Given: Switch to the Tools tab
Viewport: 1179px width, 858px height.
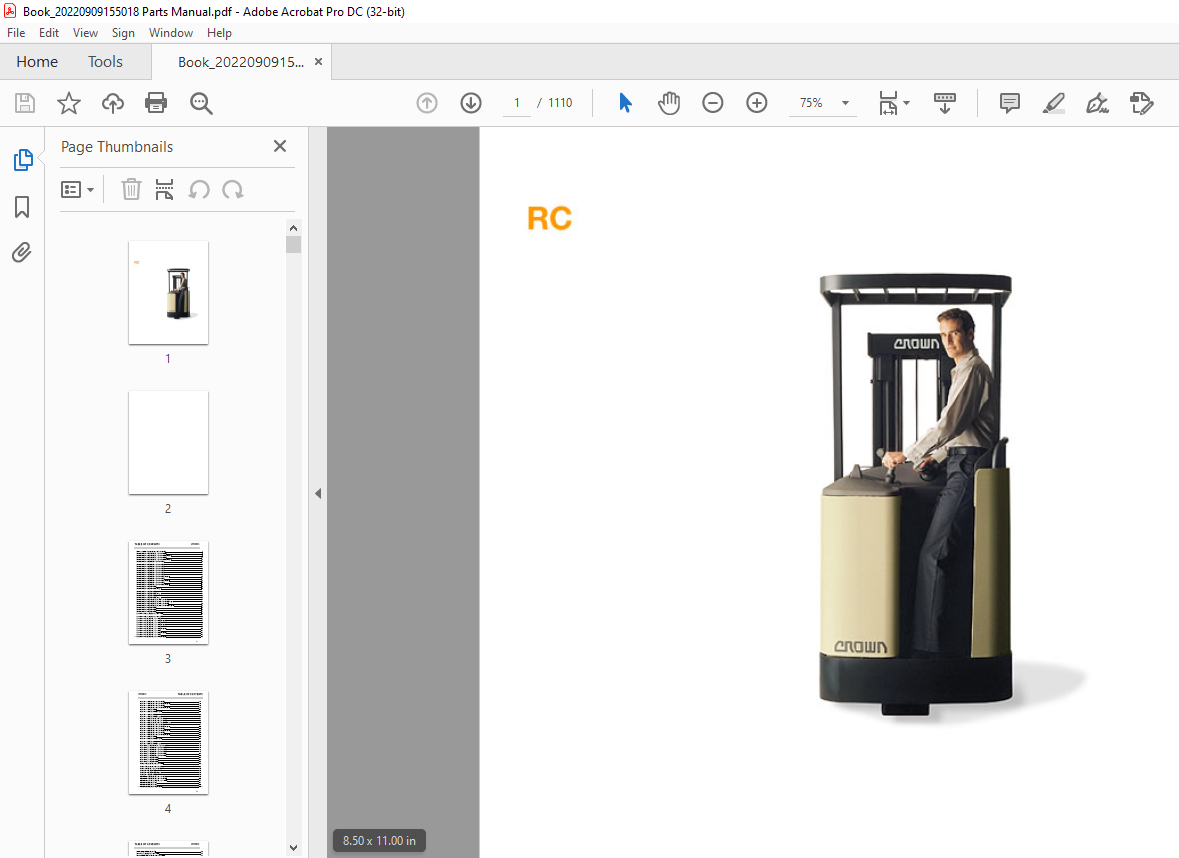Looking at the screenshot, I should [x=105, y=62].
